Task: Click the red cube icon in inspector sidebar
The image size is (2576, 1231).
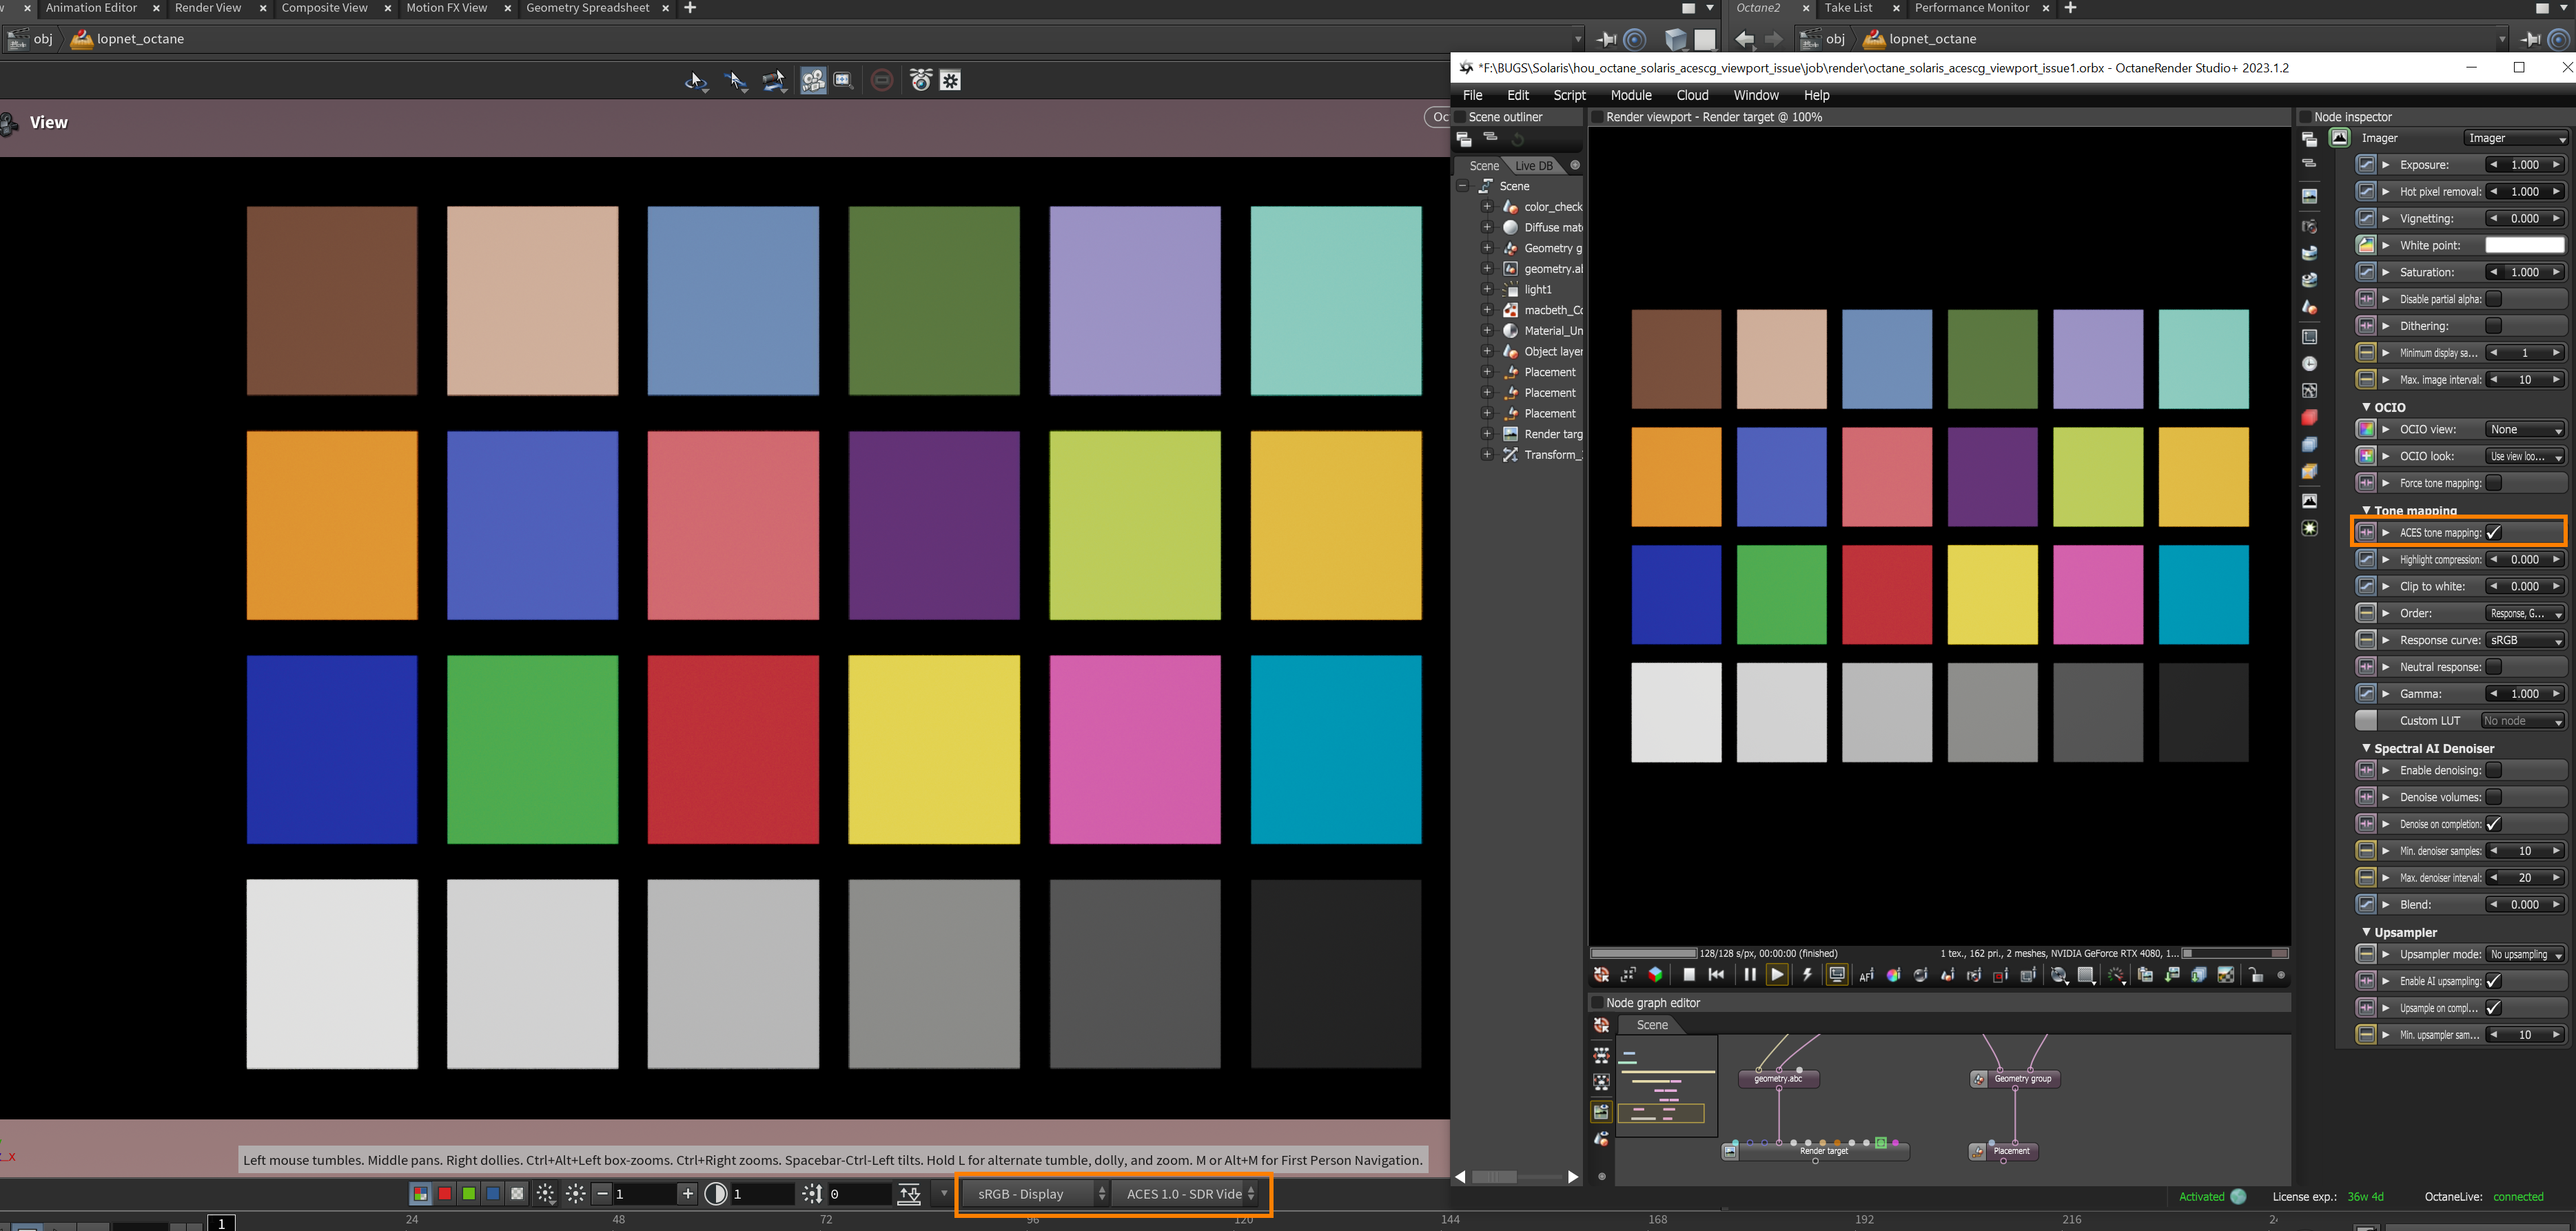Action: click(2309, 417)
